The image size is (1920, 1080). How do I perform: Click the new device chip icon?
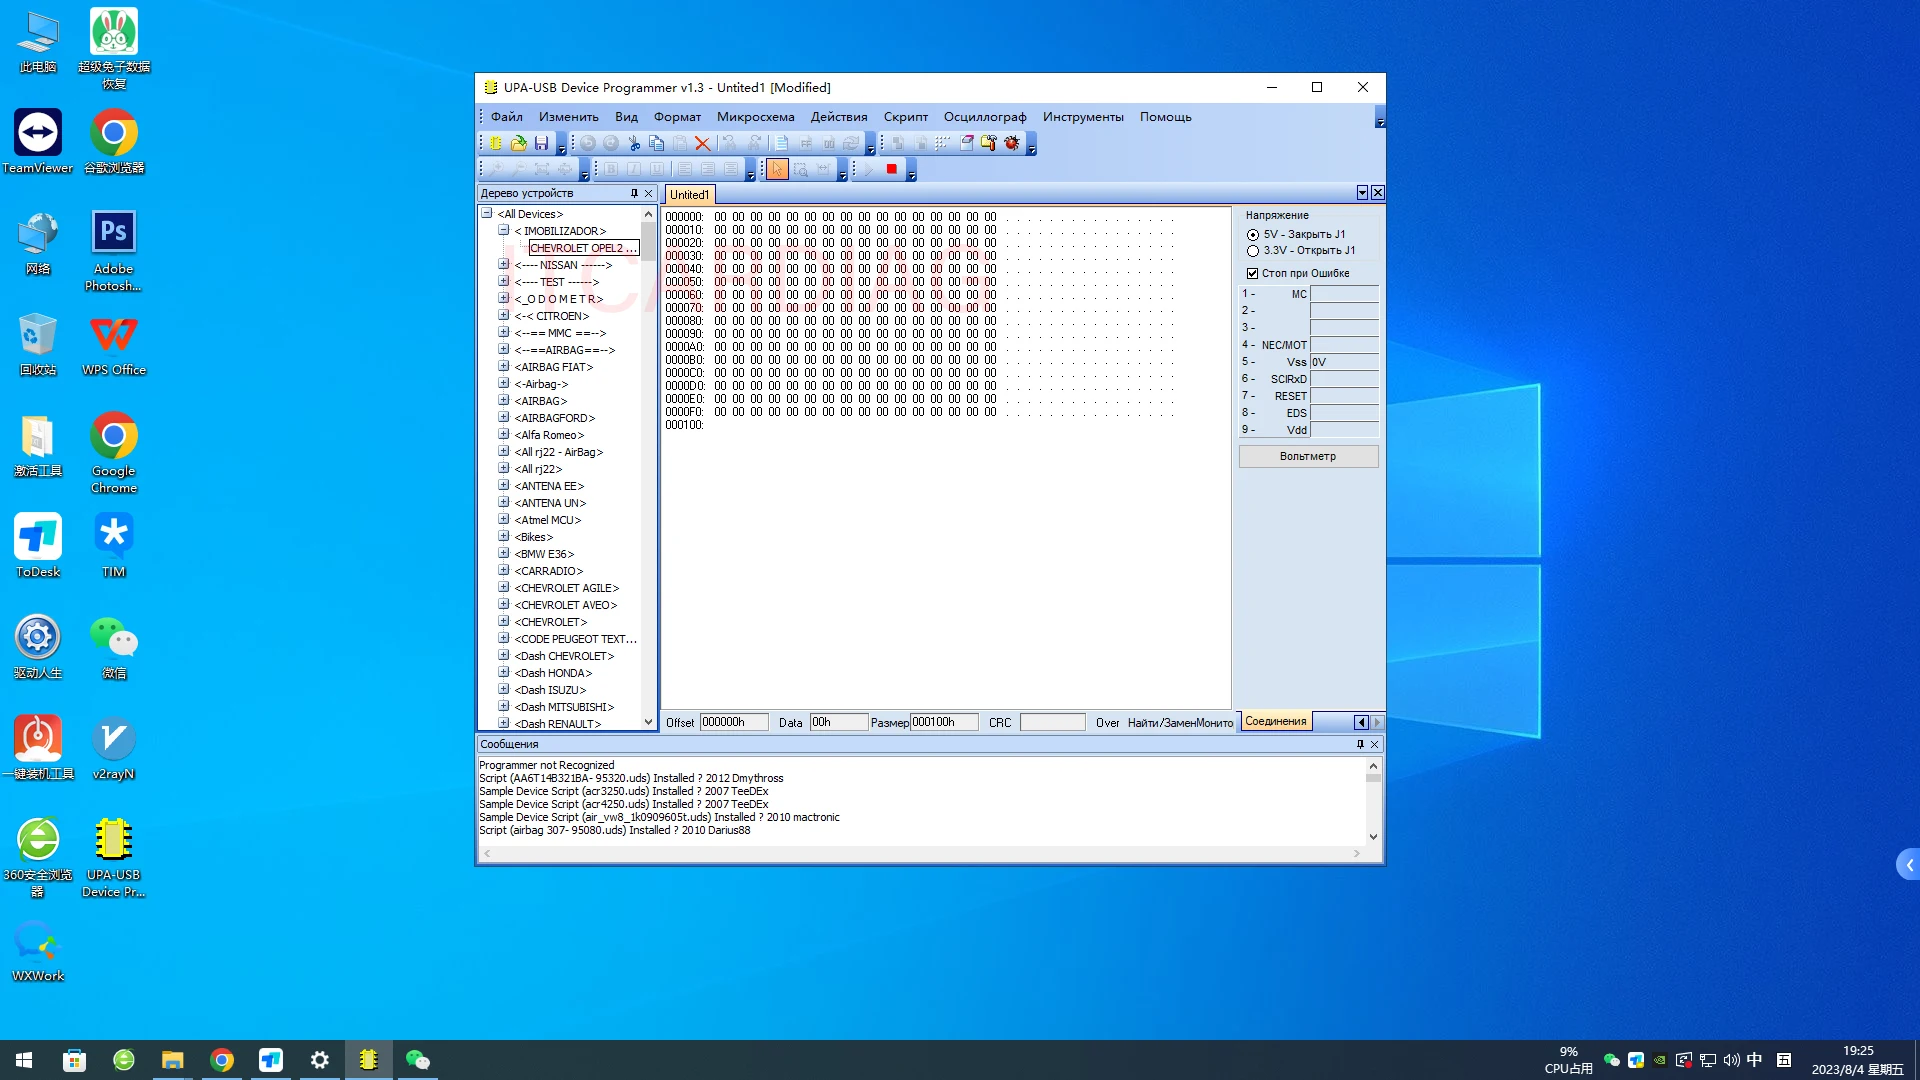pos(495,143)
